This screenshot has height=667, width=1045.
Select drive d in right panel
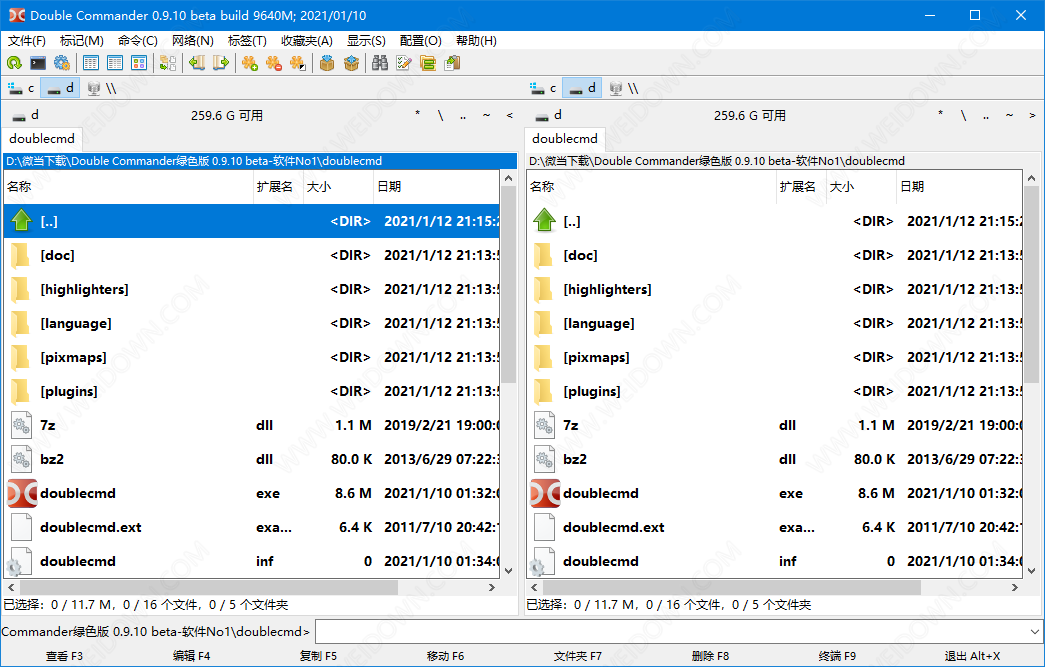pyautogui.click(x=582, y=88)
